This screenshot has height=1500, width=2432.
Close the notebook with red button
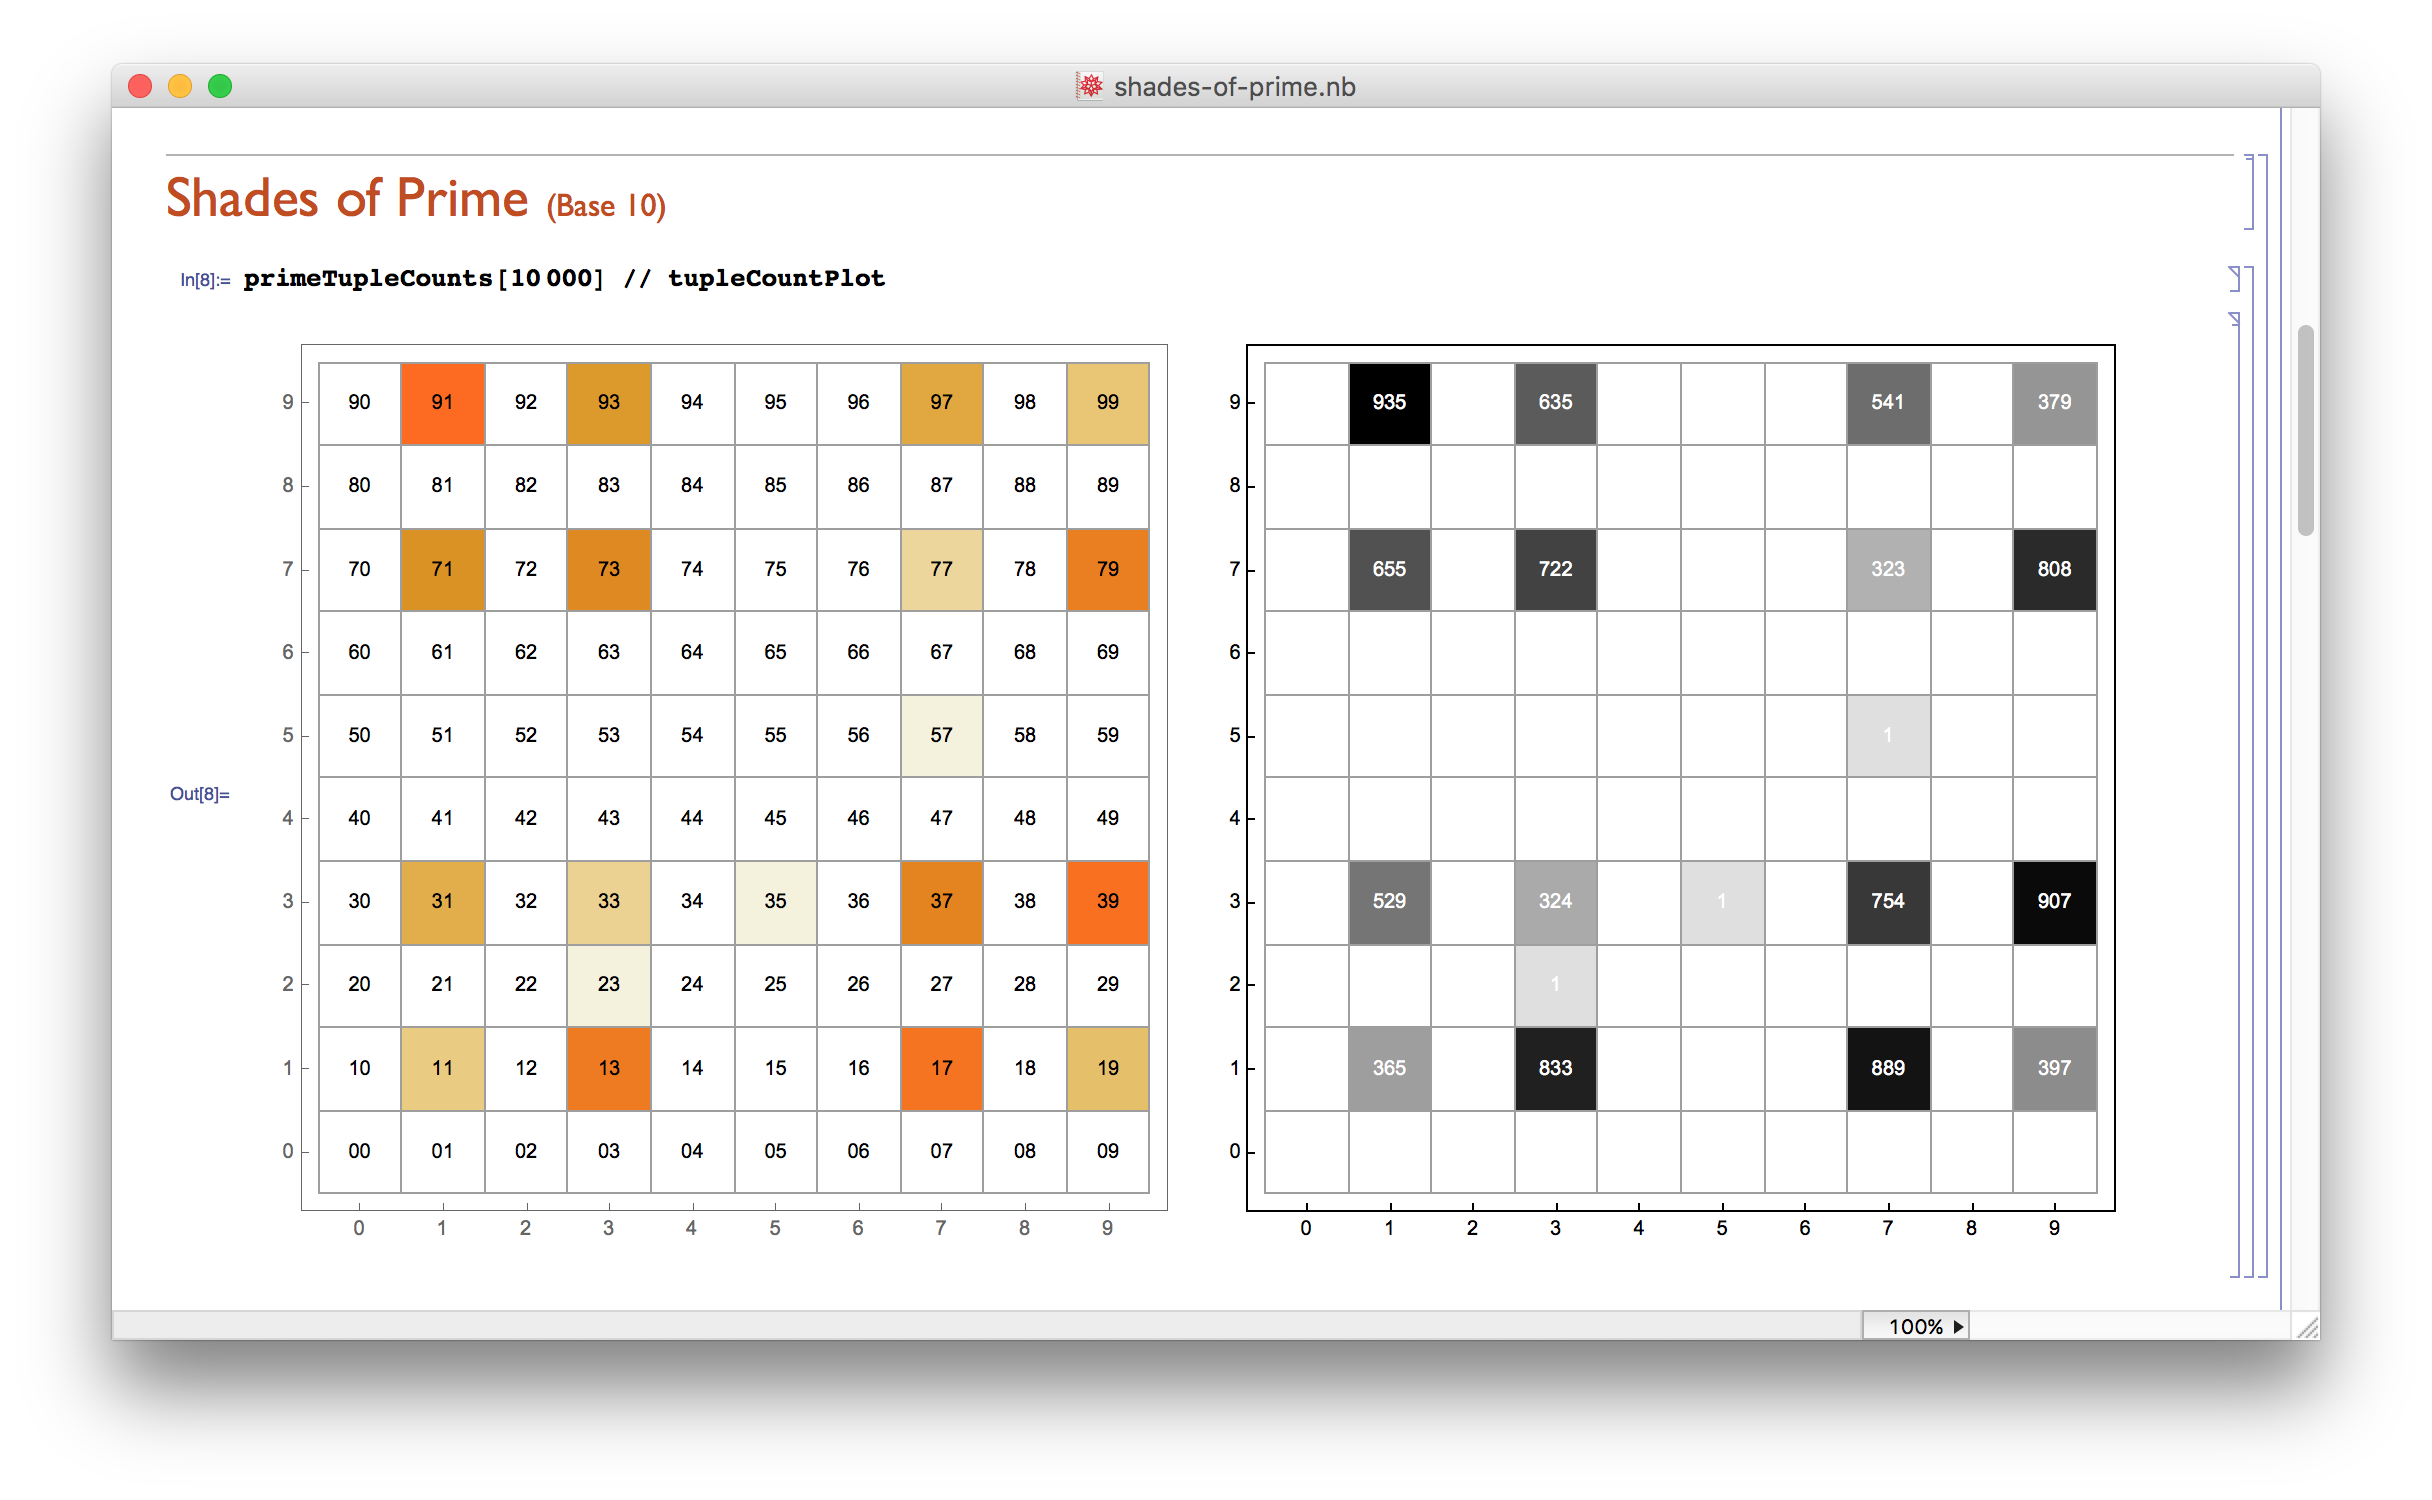pos(140,86)
